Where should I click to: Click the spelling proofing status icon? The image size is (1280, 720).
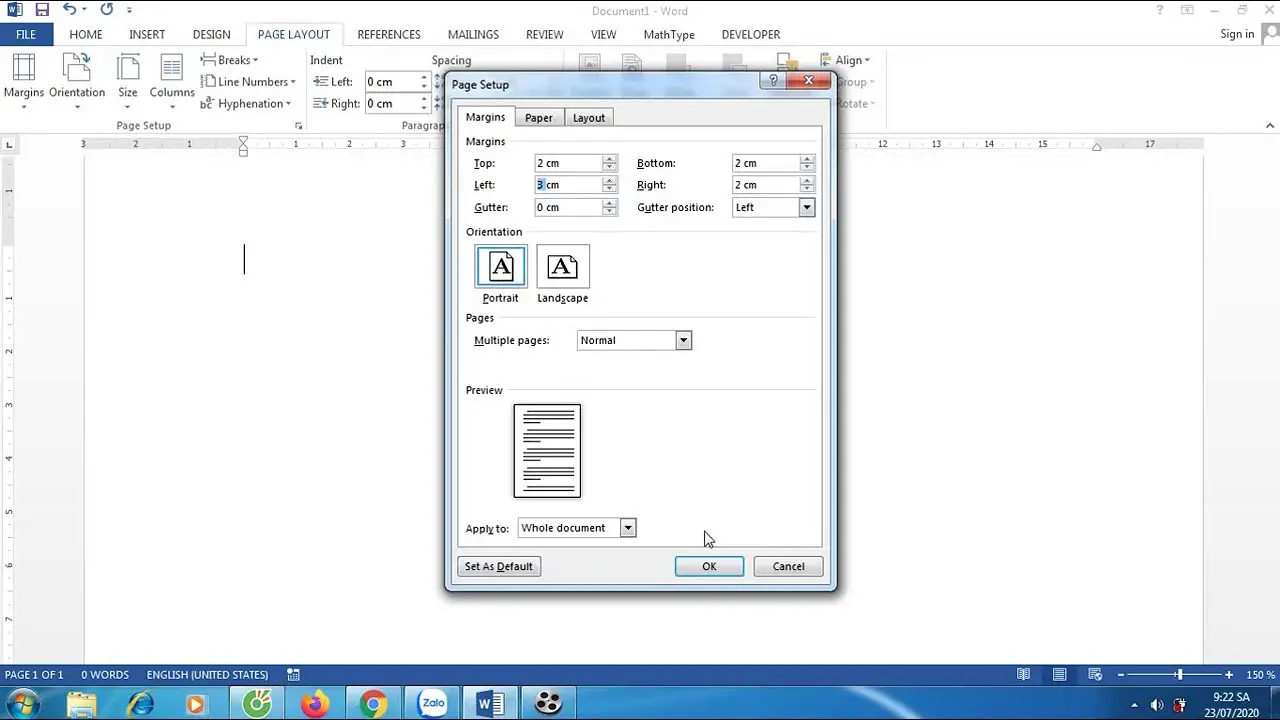293,675
